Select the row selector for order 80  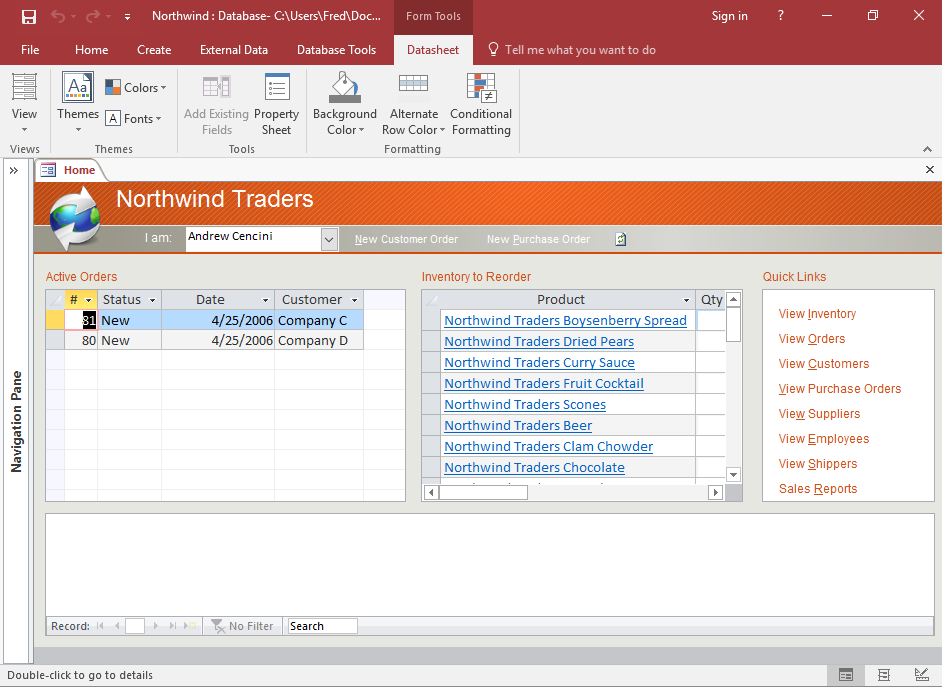(x=55, y=340)
